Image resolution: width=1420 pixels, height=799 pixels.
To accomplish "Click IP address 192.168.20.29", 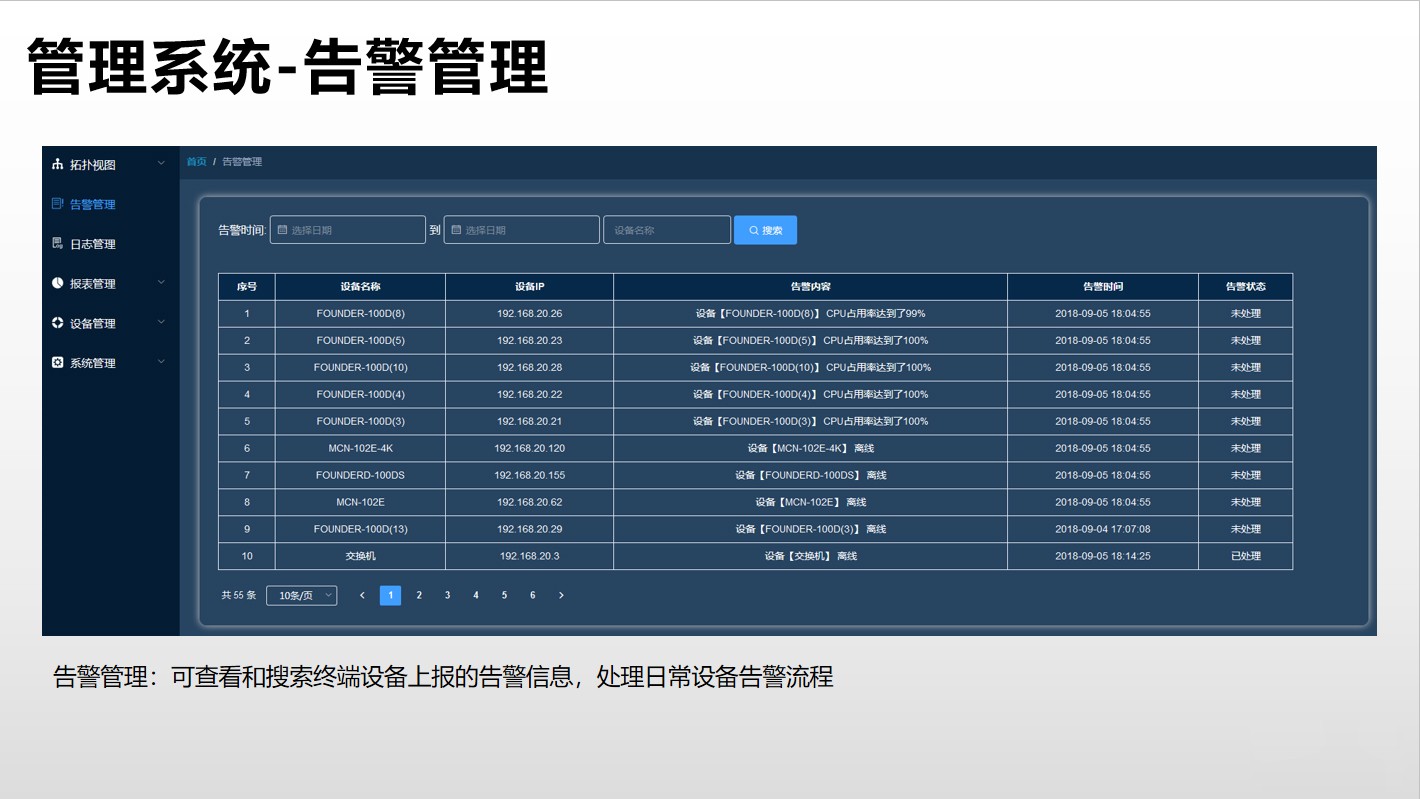I will tap(529, 530).
